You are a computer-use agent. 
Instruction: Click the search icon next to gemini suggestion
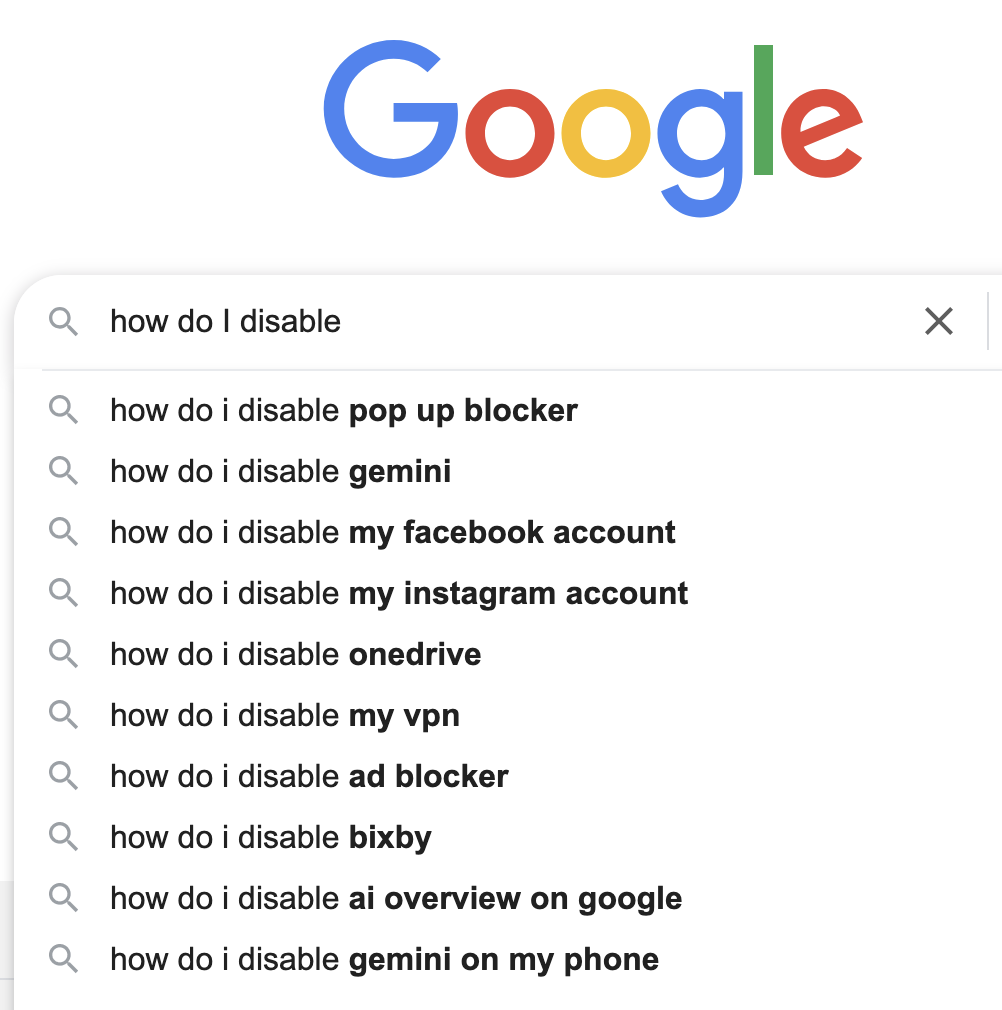(x=63, y=471)
